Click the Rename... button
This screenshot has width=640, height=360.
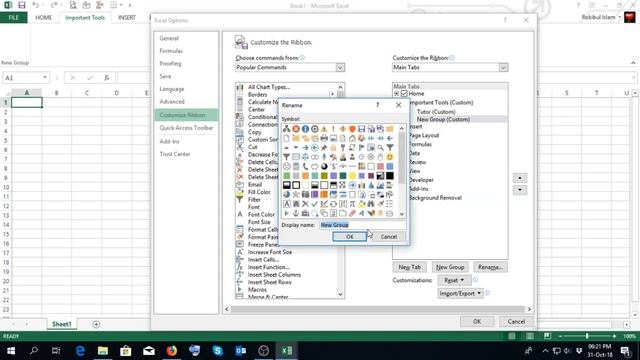click(490, 267)
